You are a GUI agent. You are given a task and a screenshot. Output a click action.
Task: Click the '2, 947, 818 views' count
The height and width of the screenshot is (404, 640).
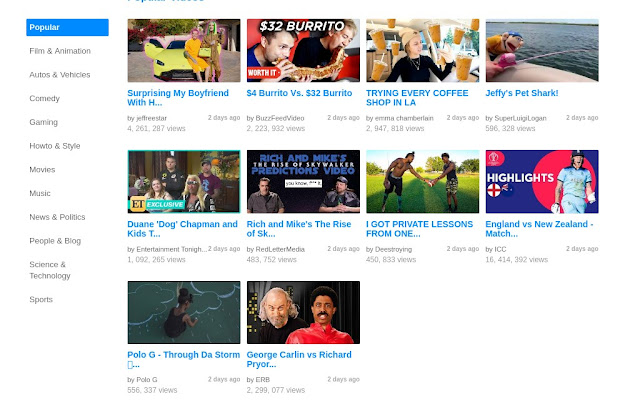click(x=395, y=129)
